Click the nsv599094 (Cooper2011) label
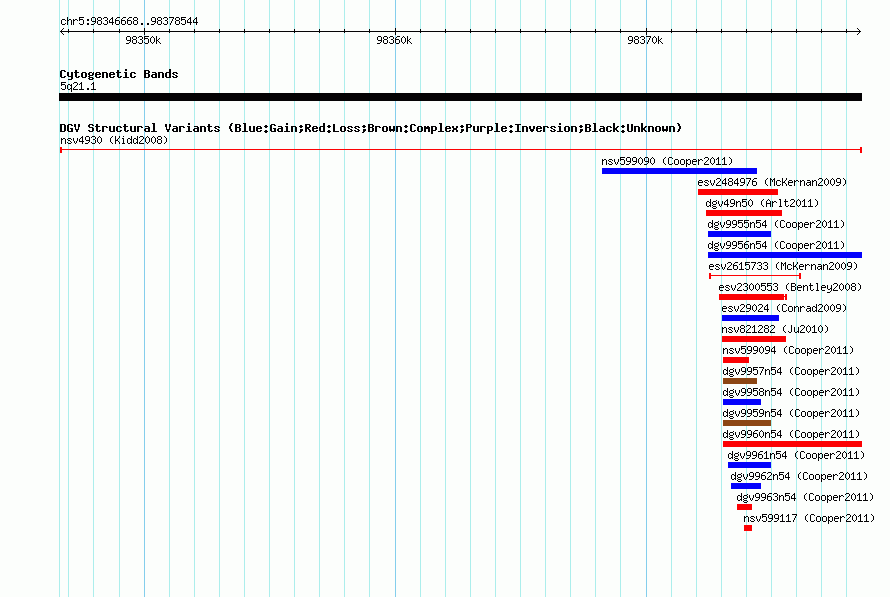890x597 pixels. [x=788, y=350]
